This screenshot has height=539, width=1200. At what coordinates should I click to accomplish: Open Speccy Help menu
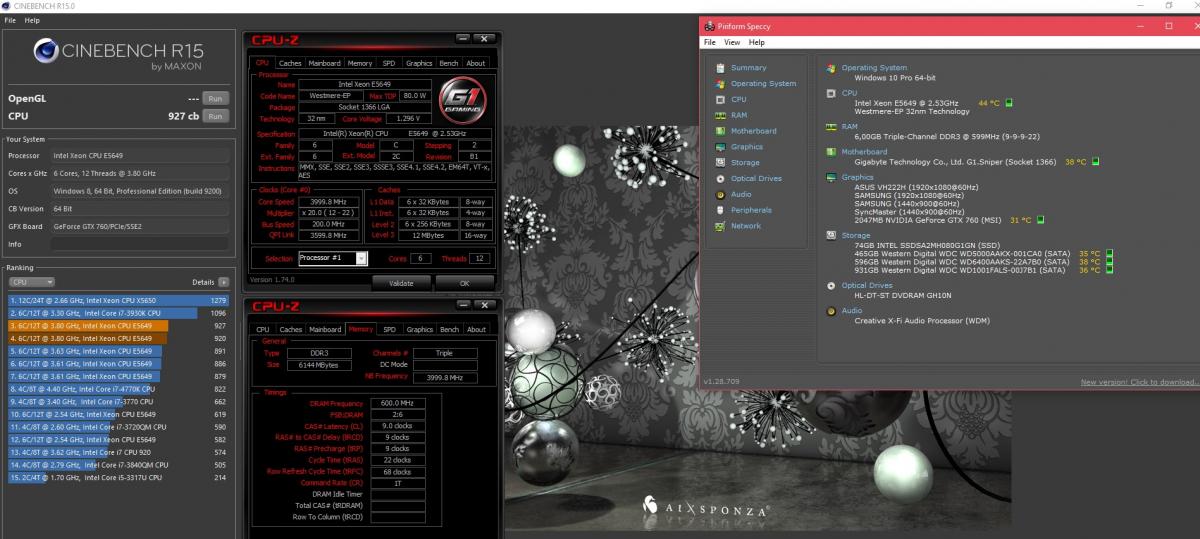tap(757, 42)
